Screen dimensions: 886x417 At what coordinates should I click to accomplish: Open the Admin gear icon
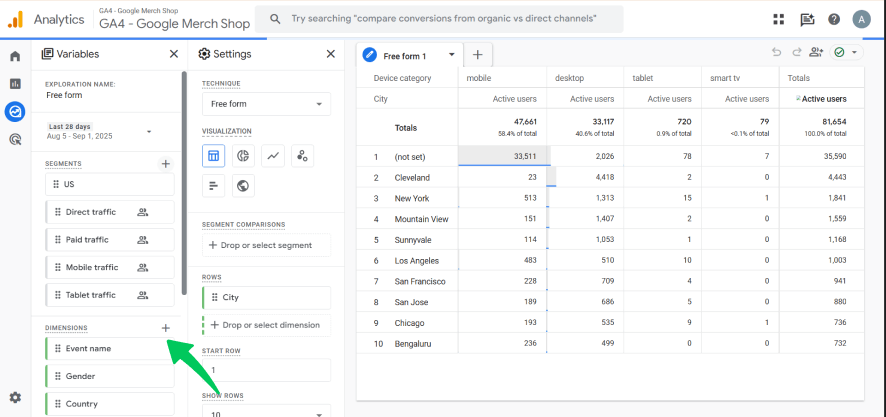[x=15, y=397]
